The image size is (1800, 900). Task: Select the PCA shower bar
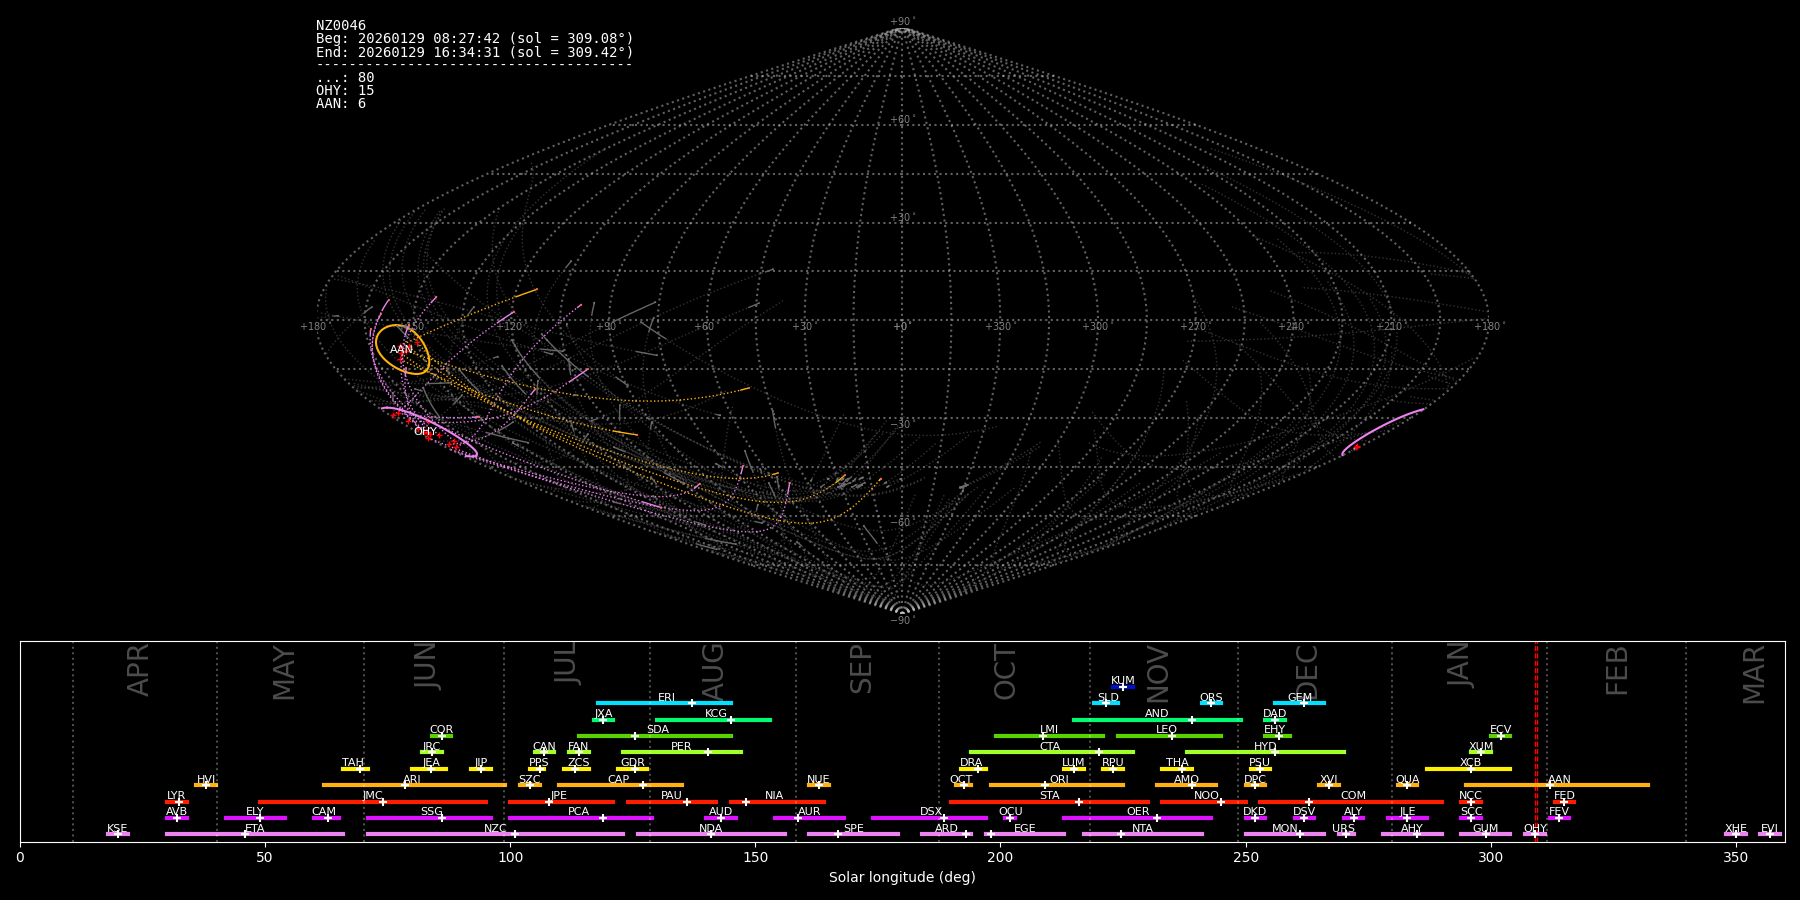click(x=581, y=818)
